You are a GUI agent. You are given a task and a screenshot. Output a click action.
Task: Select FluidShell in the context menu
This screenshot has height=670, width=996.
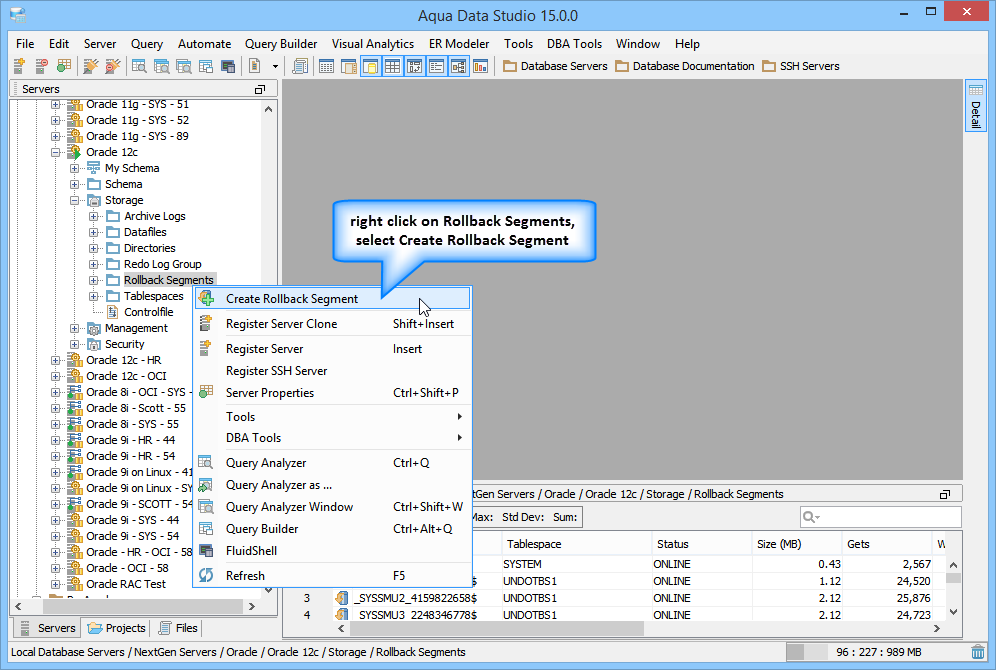tap(332, 551)
